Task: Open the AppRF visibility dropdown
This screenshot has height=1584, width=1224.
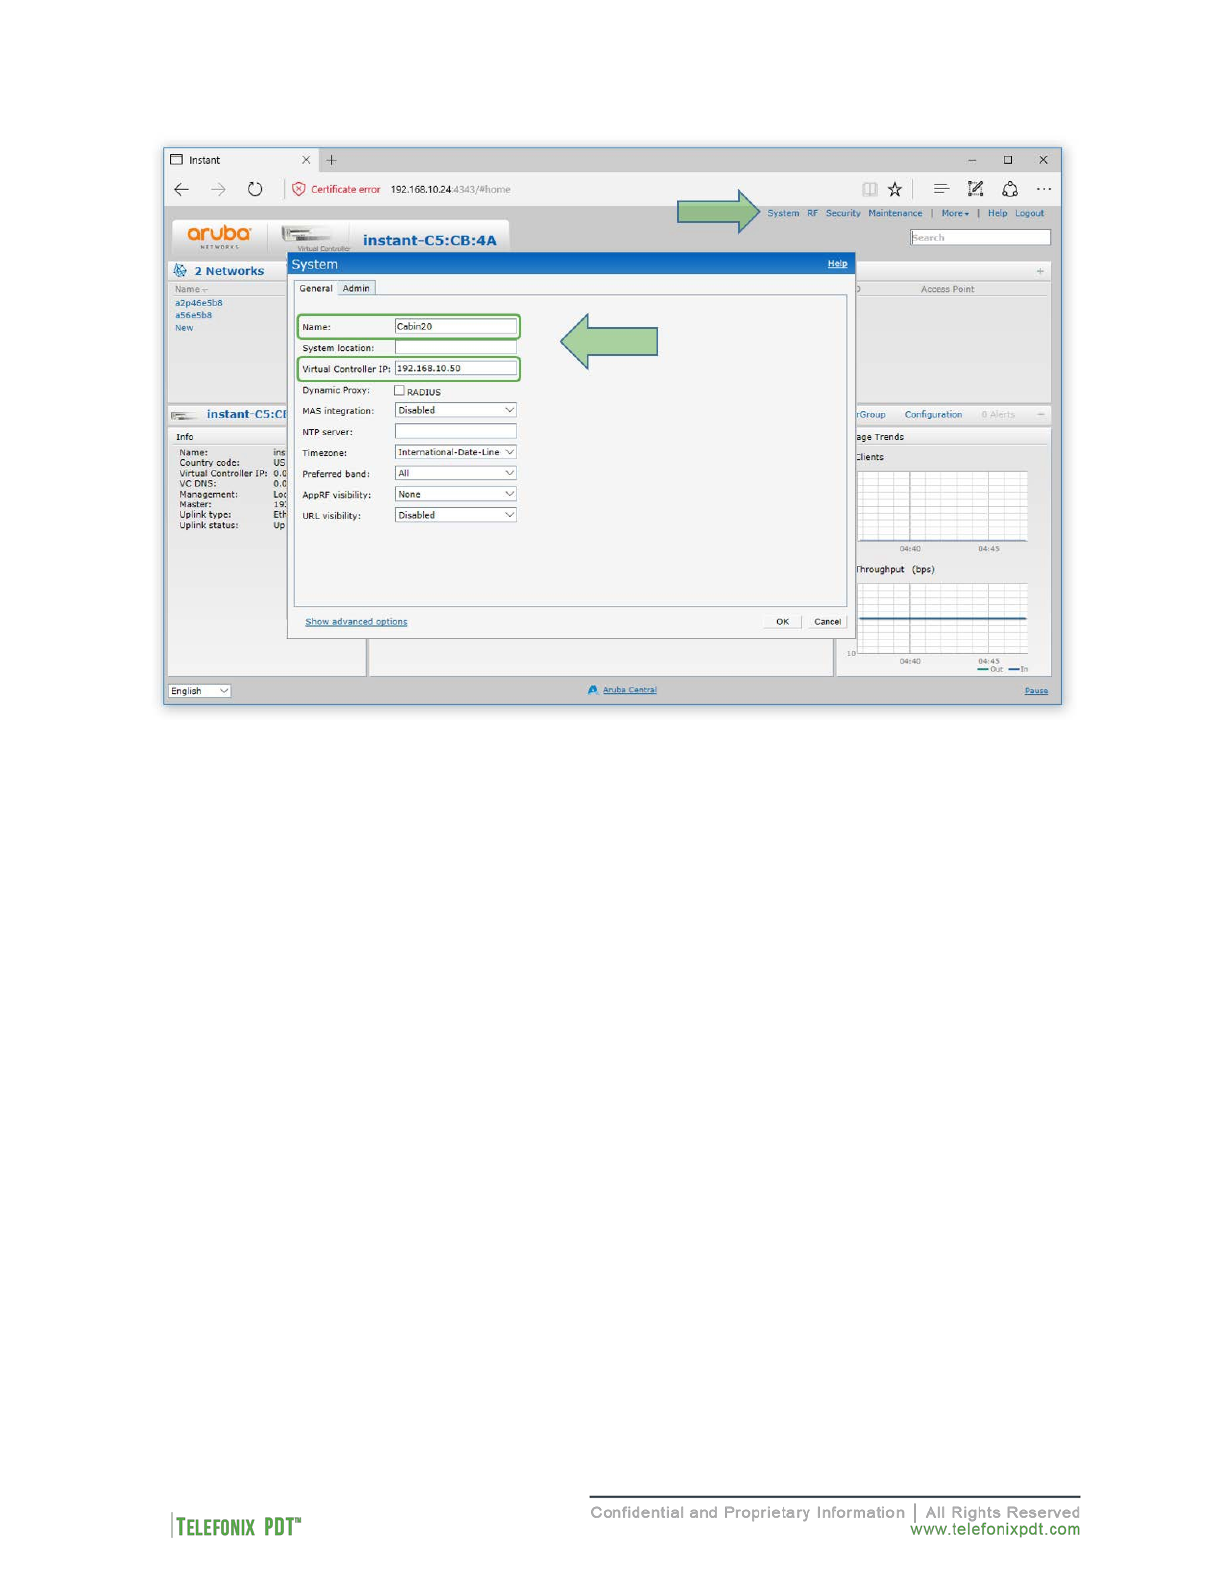Action: pos(455,494)
